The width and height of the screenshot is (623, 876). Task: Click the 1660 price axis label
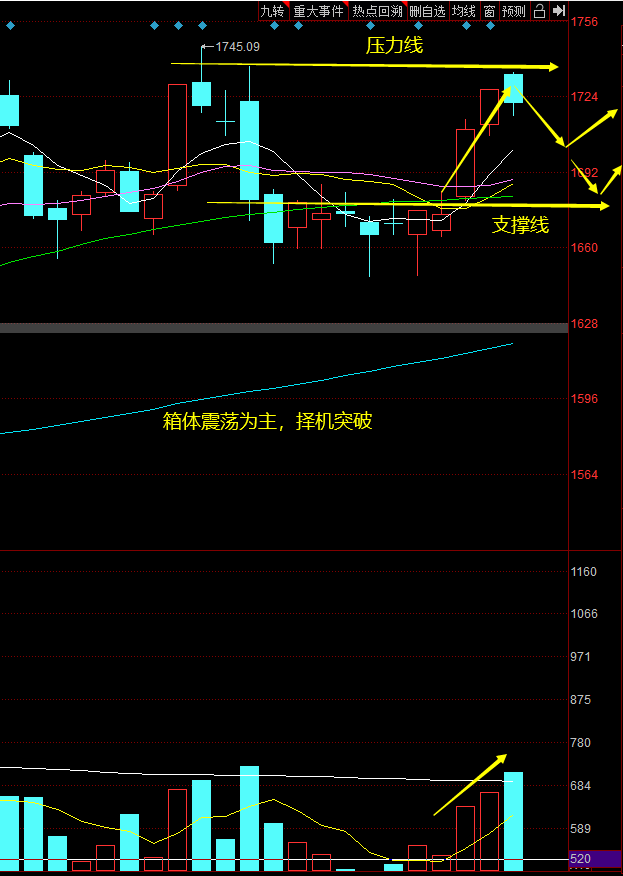[x=584, y=247]
